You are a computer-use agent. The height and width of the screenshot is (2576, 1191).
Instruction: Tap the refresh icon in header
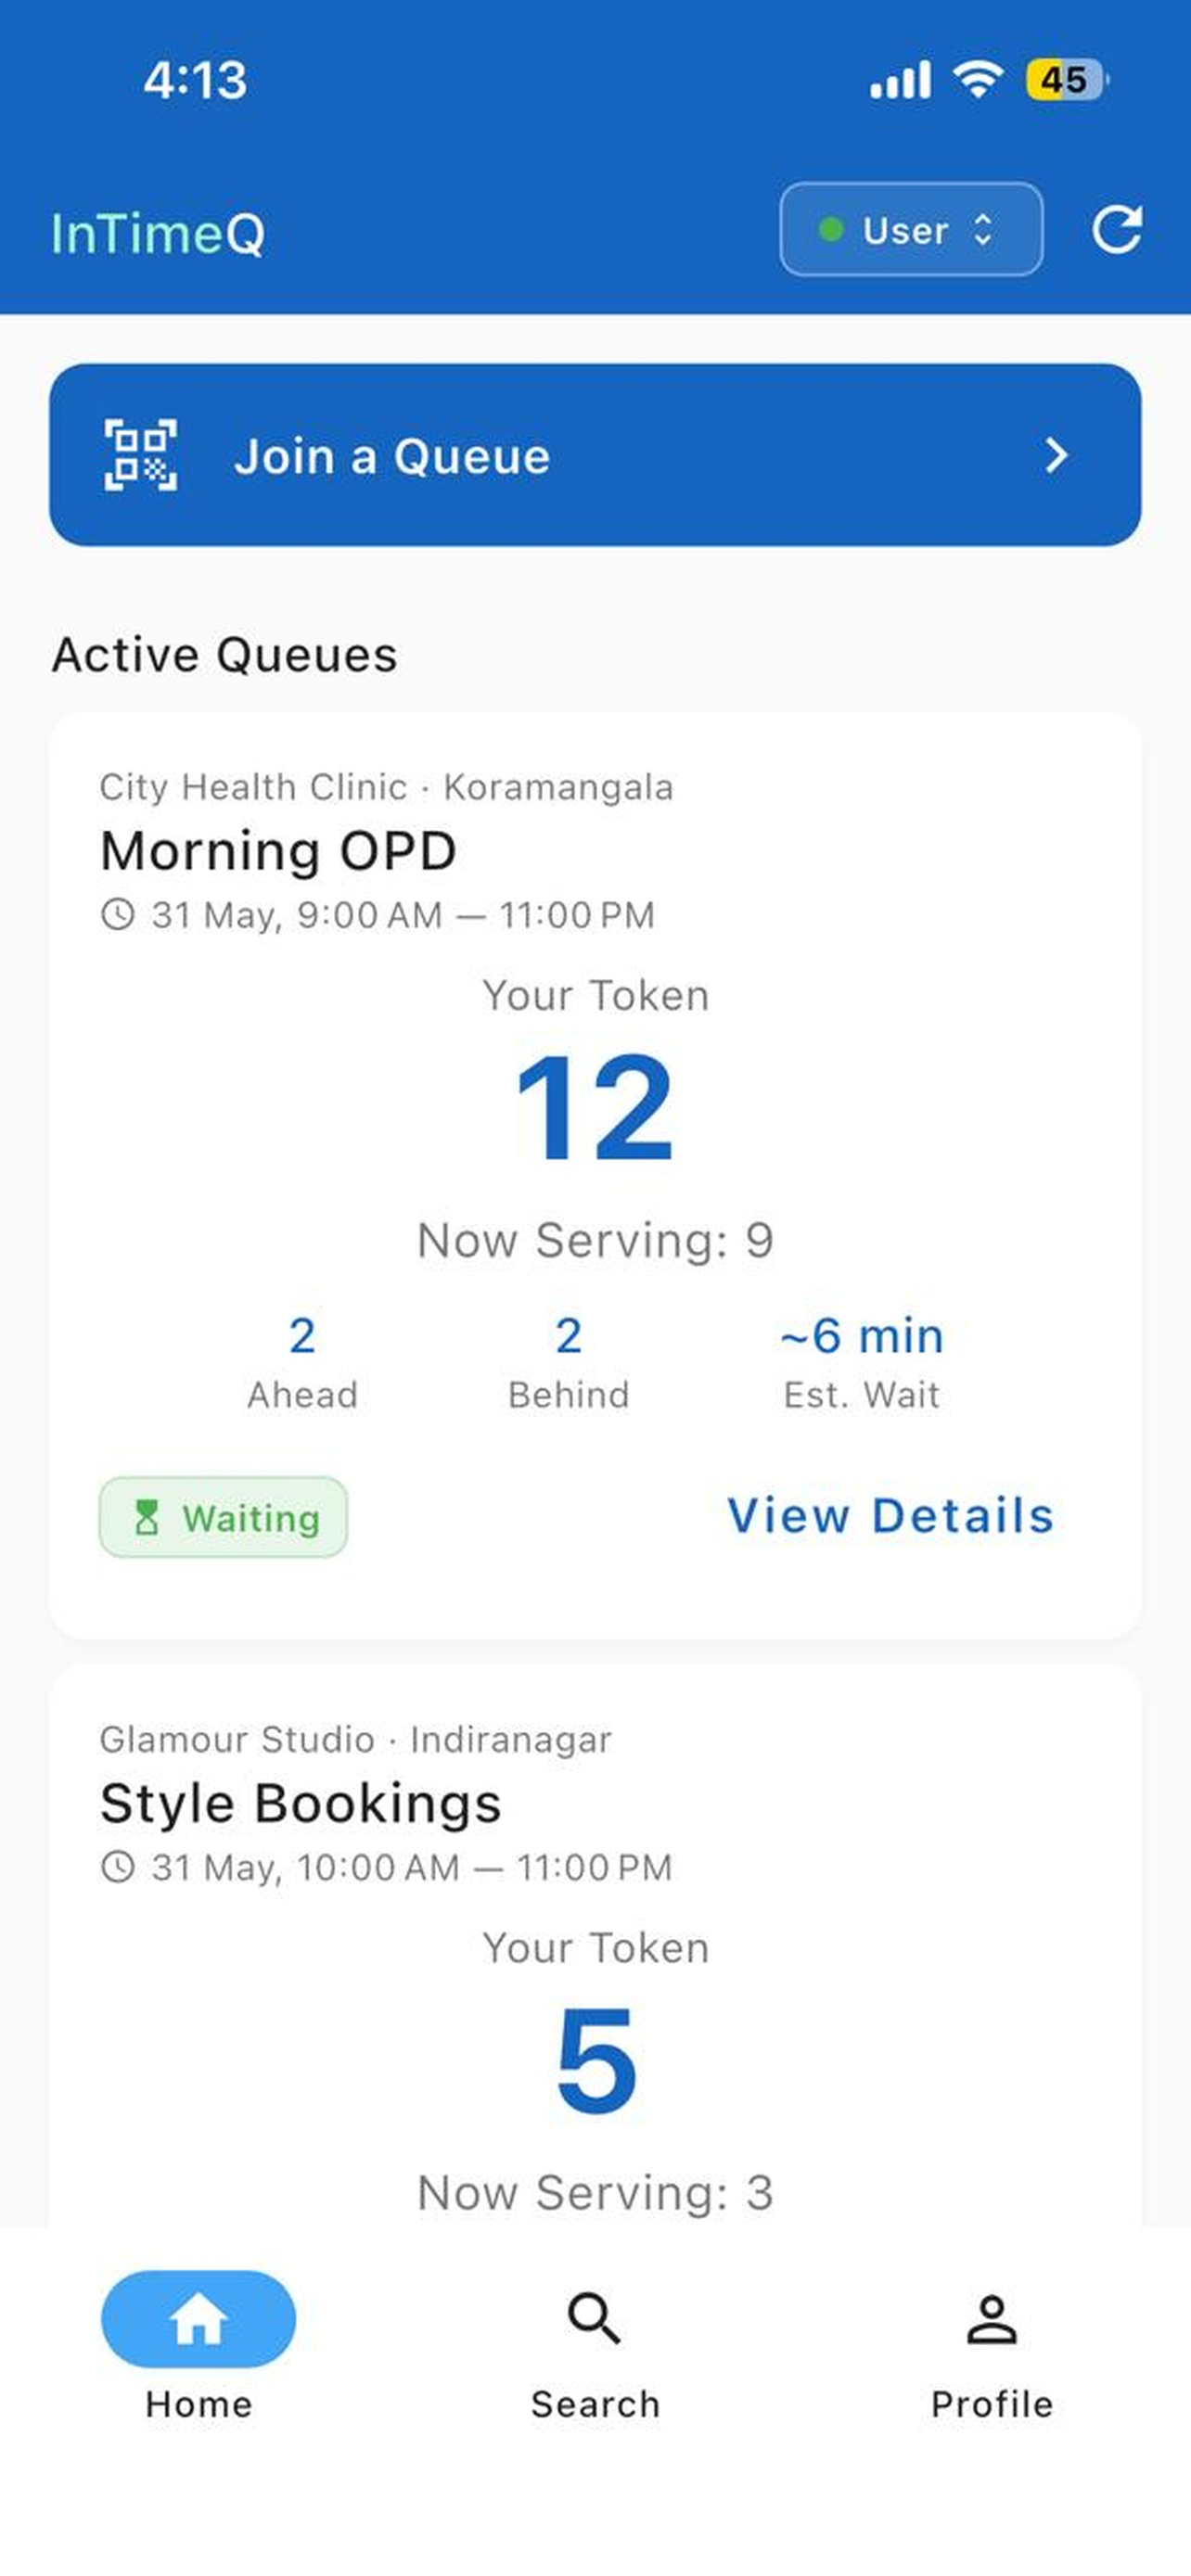[1116, 230]
